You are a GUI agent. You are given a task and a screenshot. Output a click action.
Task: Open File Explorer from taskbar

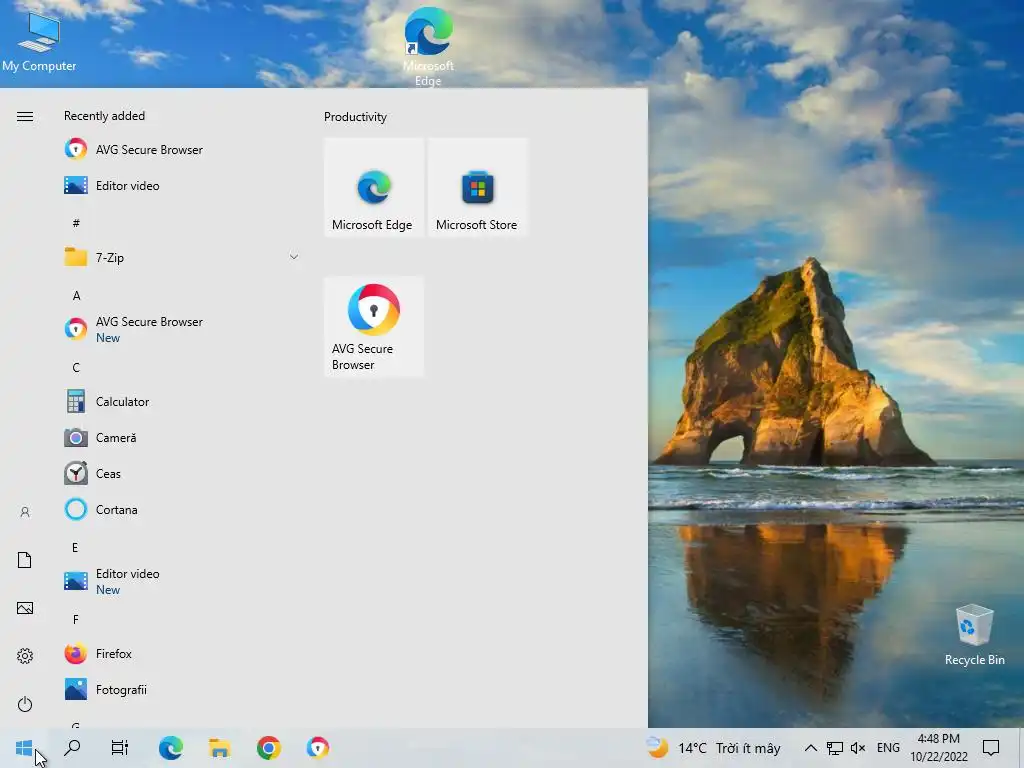click(x=219, y=748)
